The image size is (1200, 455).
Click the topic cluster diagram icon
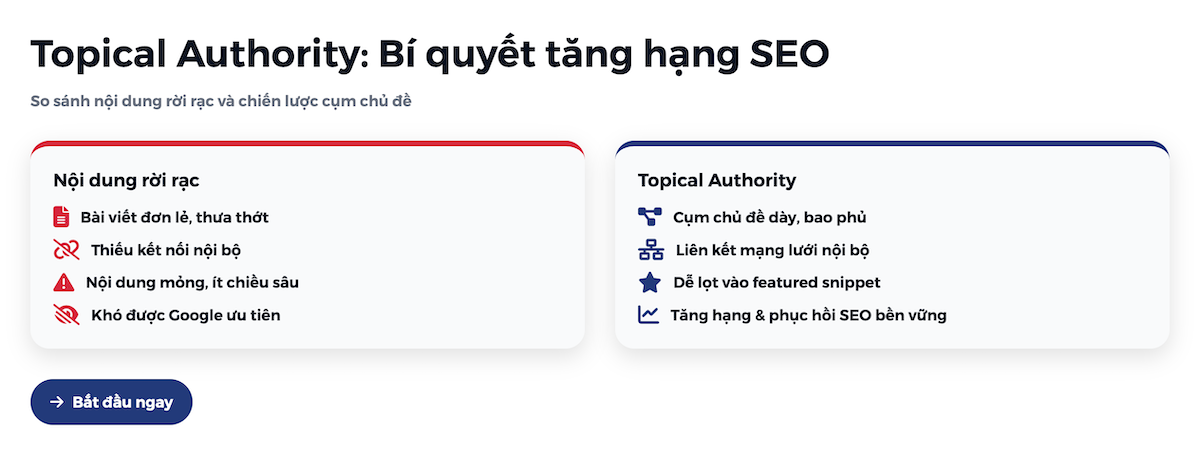pyautogui.click(x=650, y=217)
